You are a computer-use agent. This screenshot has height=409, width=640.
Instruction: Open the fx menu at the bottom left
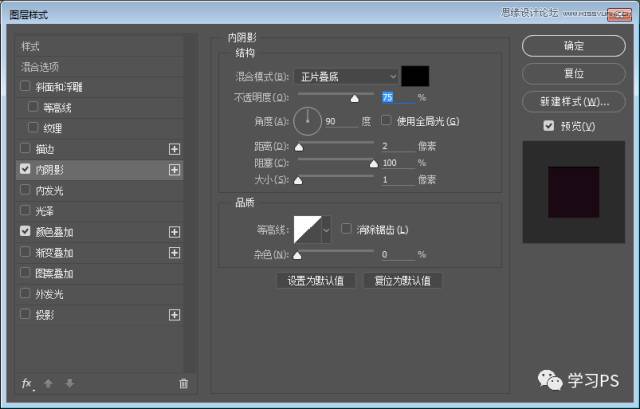coord(27,383)
